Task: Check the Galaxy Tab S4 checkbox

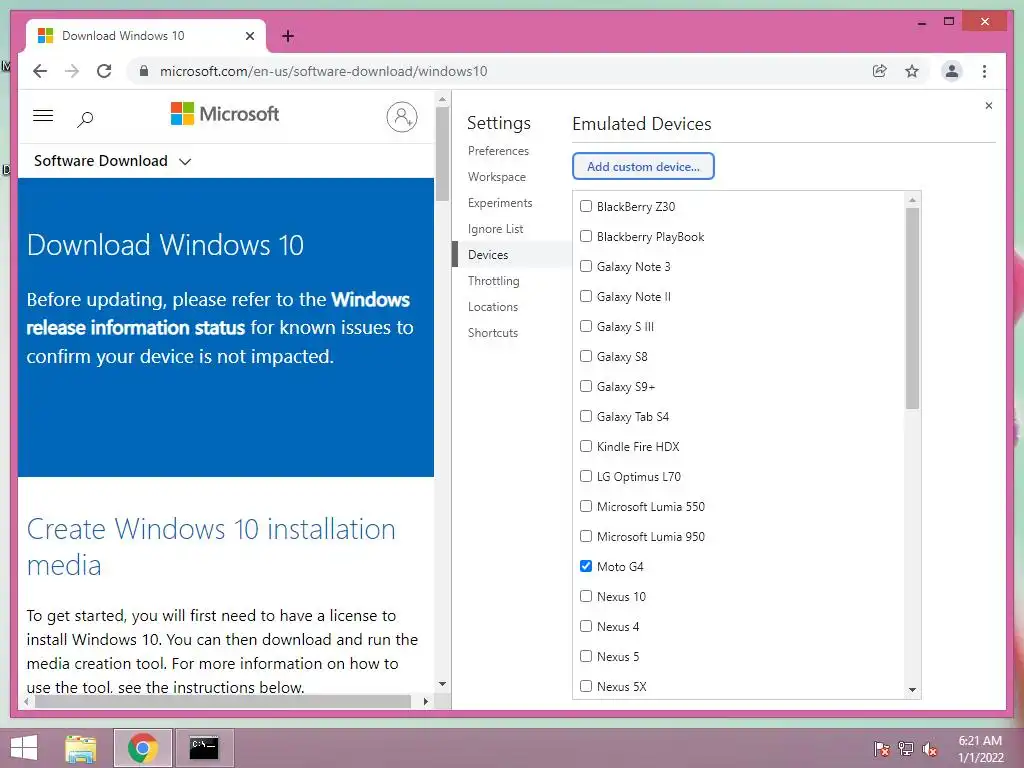Action: click(586, 417)
